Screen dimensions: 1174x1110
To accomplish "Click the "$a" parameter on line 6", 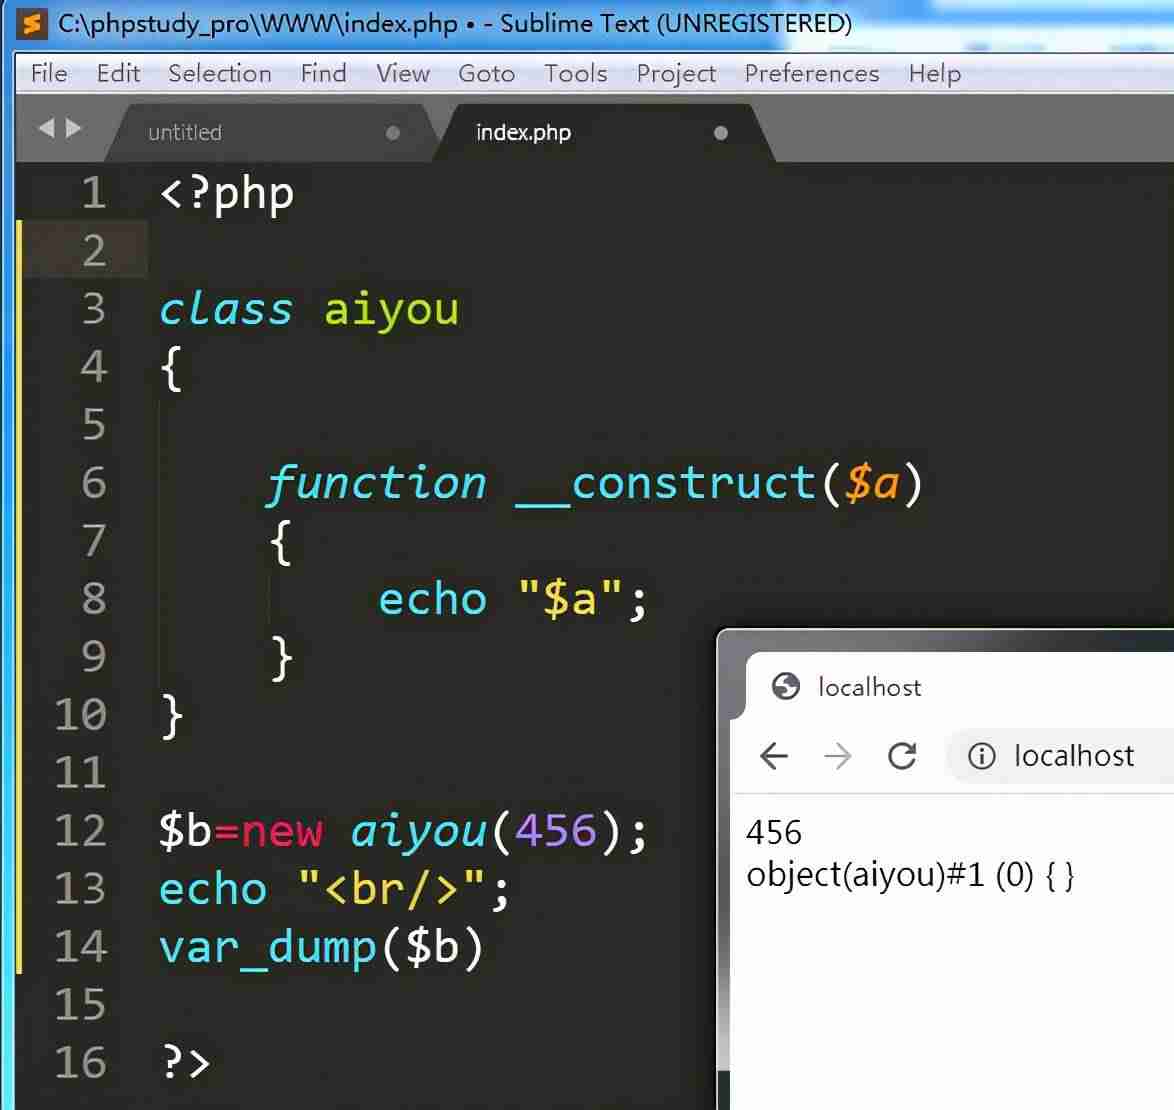I will [x=872, y=483].
